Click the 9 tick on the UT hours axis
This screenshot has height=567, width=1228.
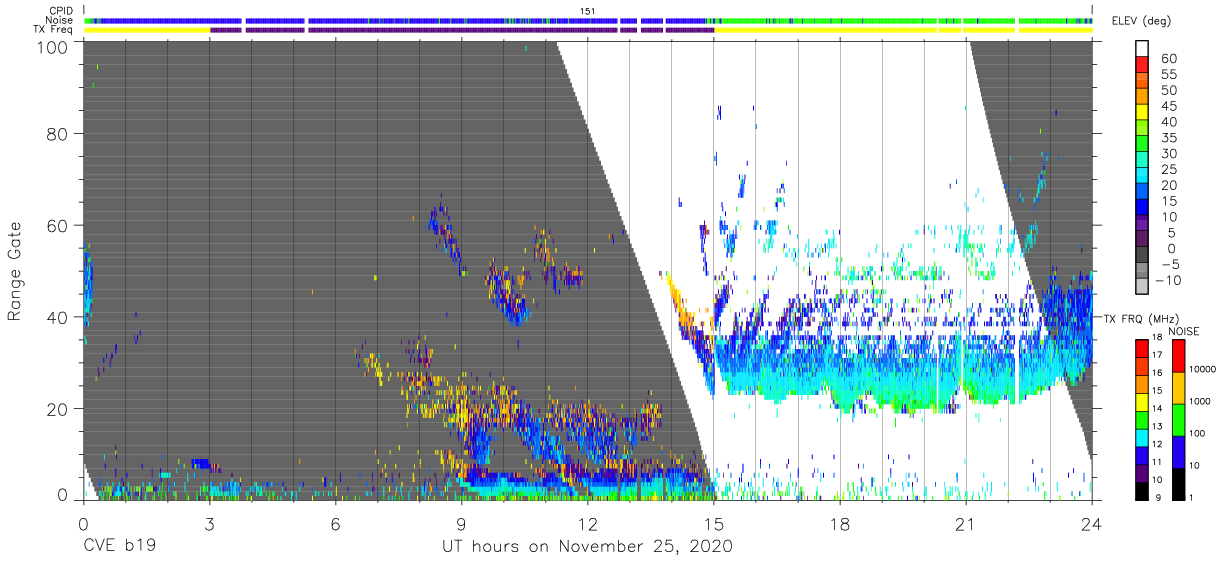click(x=461, y=523)
